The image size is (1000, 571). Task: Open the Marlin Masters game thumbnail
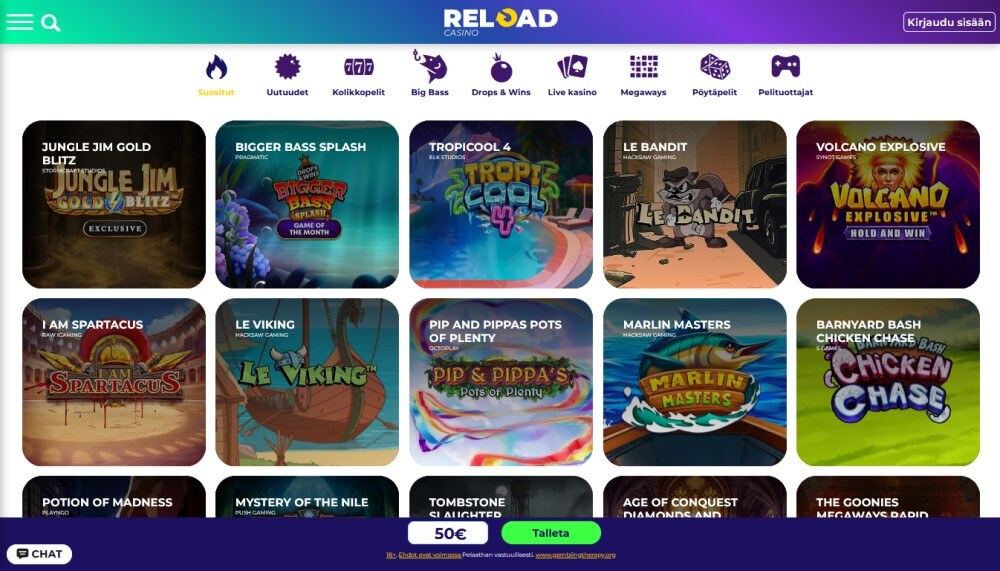pyautogui.click(x=695, y=382)
